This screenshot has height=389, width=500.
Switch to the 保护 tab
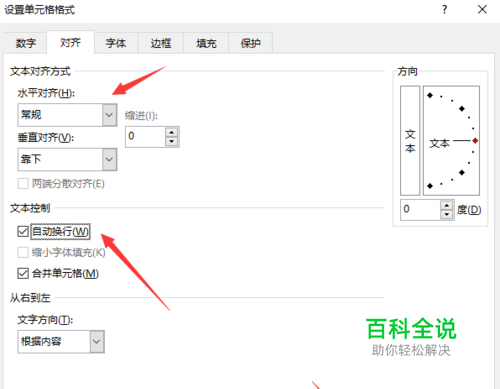coord(251,43)
